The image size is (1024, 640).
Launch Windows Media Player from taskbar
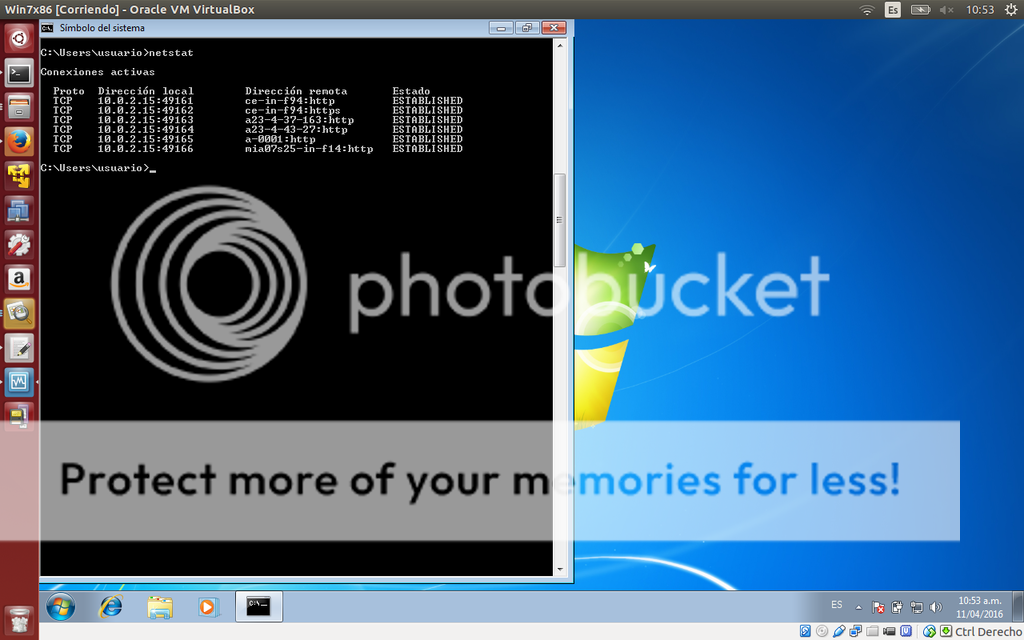pyautogui.click(x=208, y=607)
